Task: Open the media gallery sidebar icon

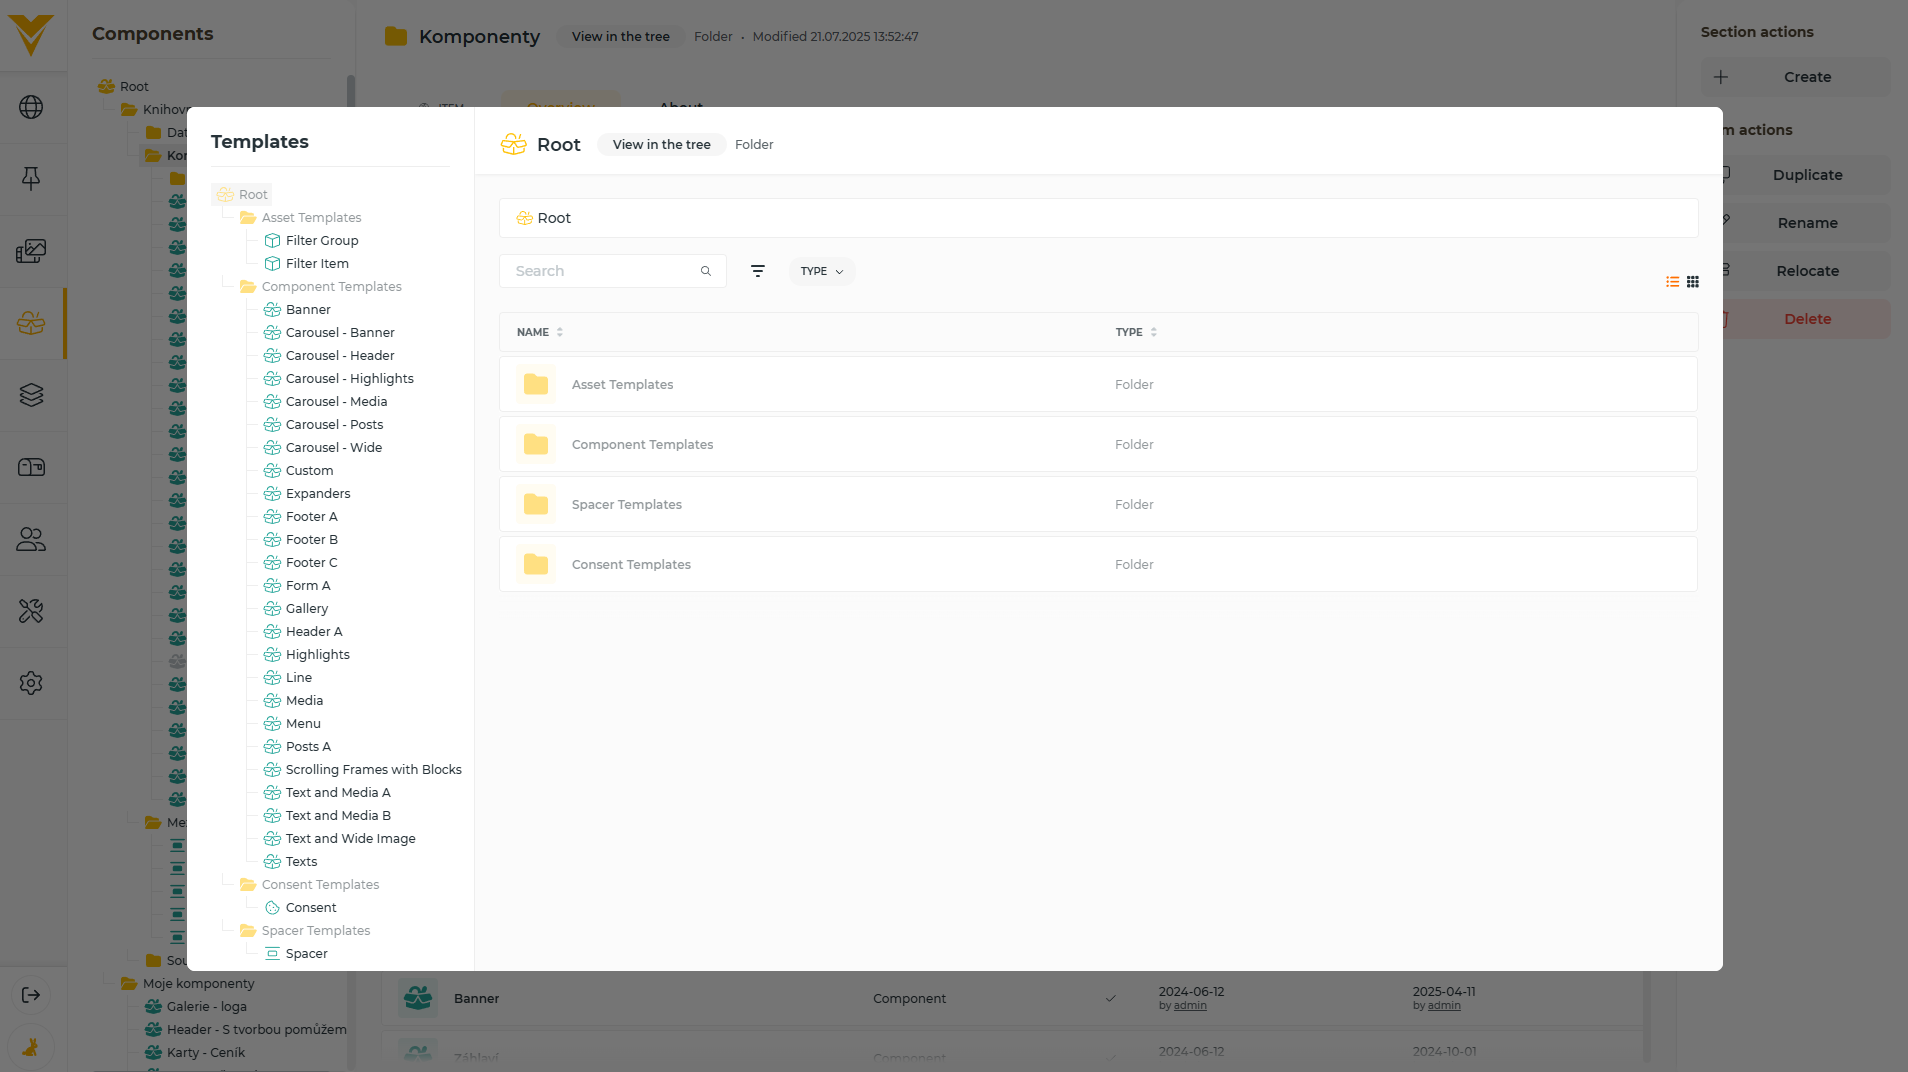Action: click(31, 251)
